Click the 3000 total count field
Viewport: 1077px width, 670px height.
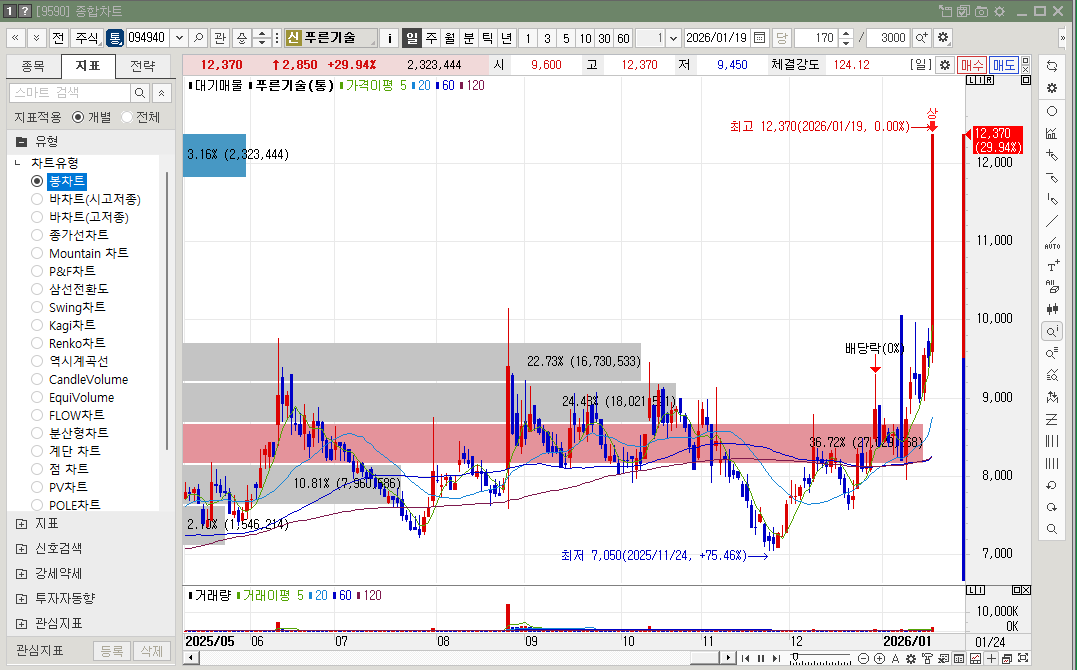click(888, 38)
